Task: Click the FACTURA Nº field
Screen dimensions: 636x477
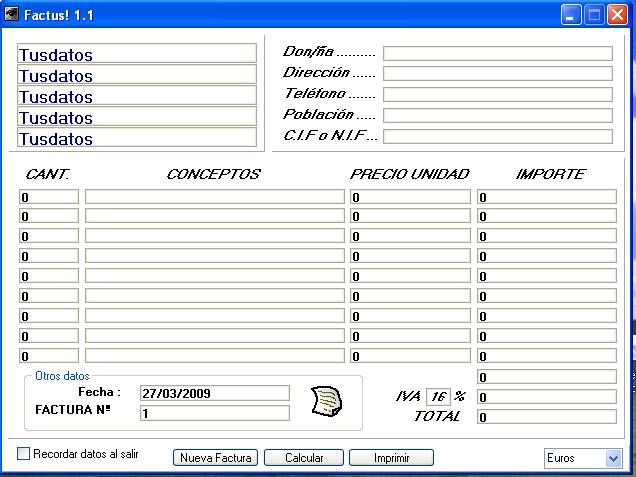Action: [215, 413]
